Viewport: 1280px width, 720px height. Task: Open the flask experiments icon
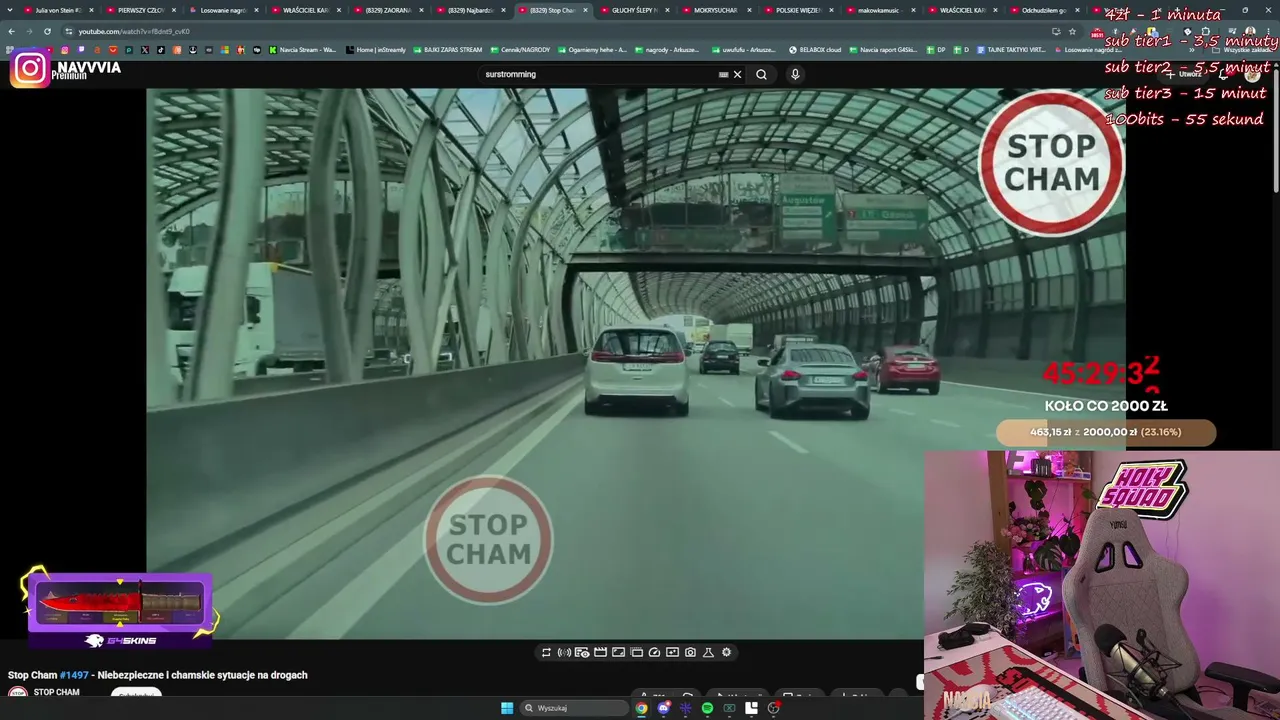708,652
